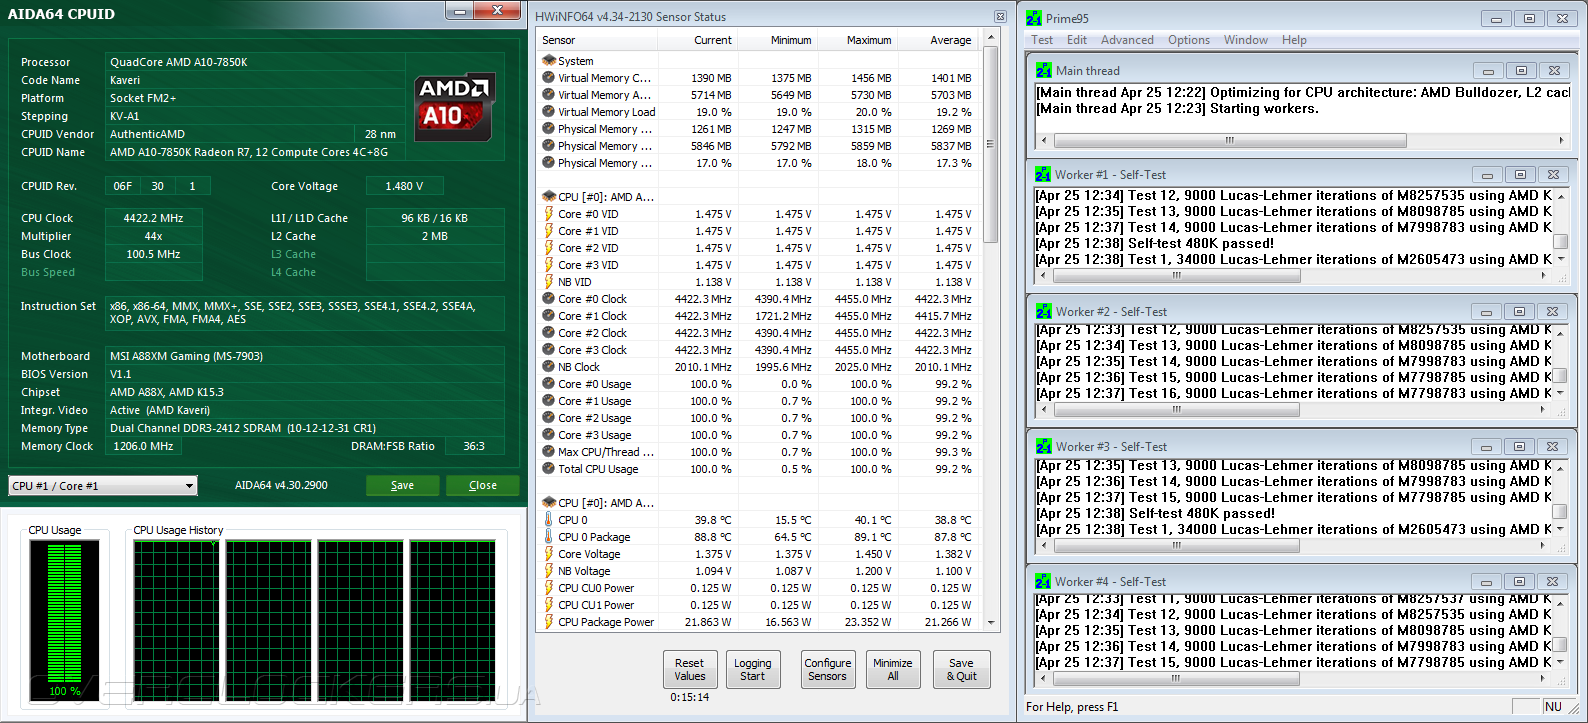The image size is (1588, 723).
Task: Click the clock icon beside Core #3 Clock
Action: click(548, 349)
